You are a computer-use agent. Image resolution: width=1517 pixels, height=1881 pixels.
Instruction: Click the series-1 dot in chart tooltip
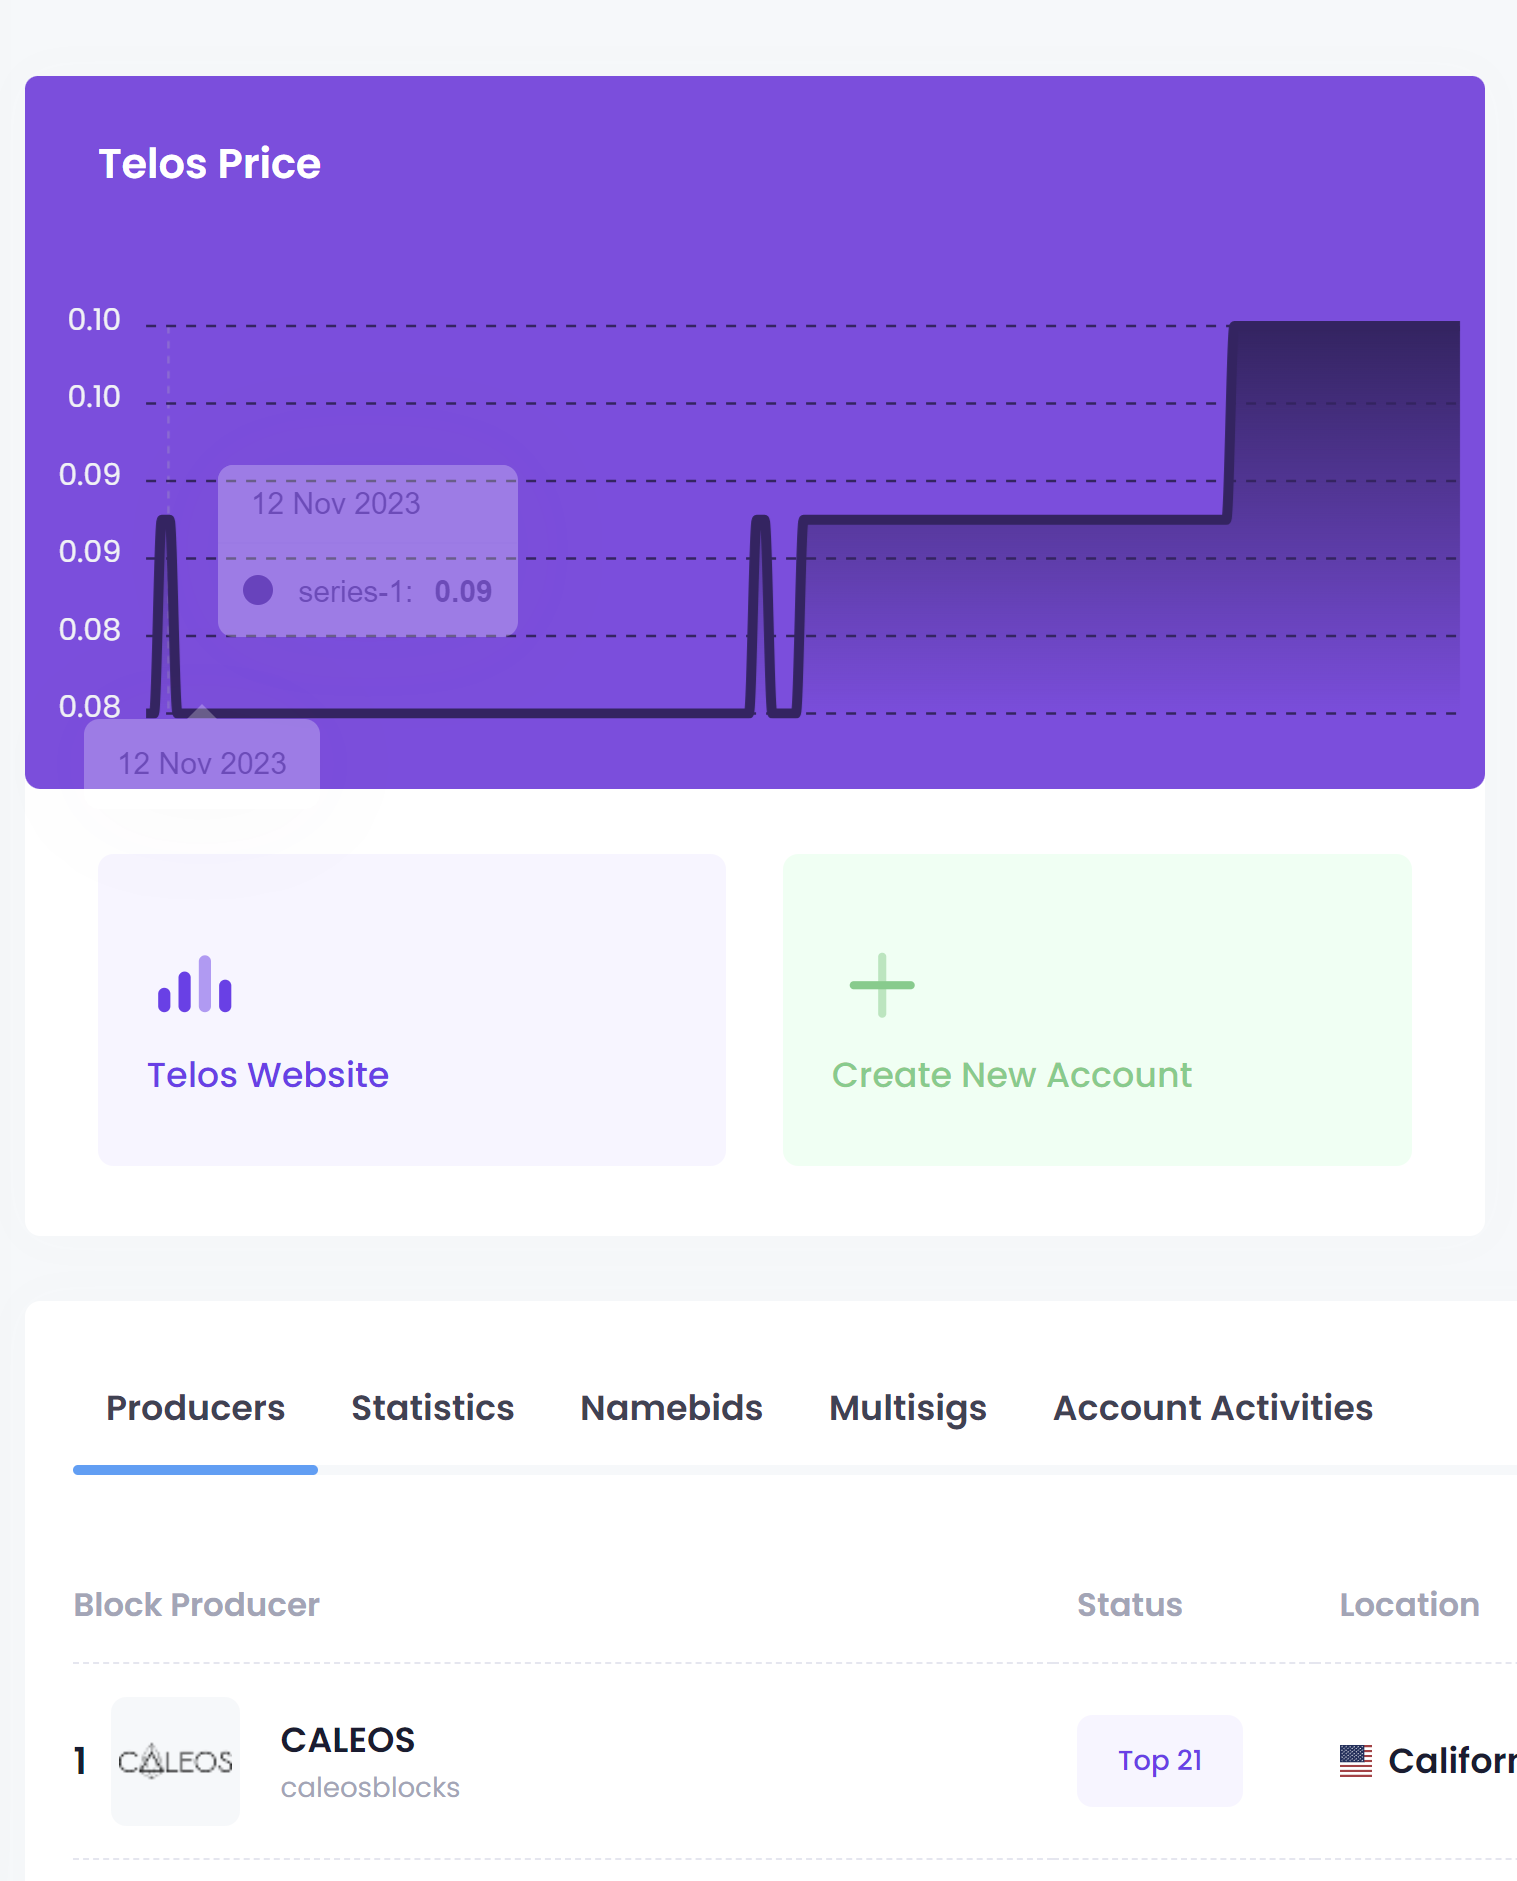click(x=258, y=590)
